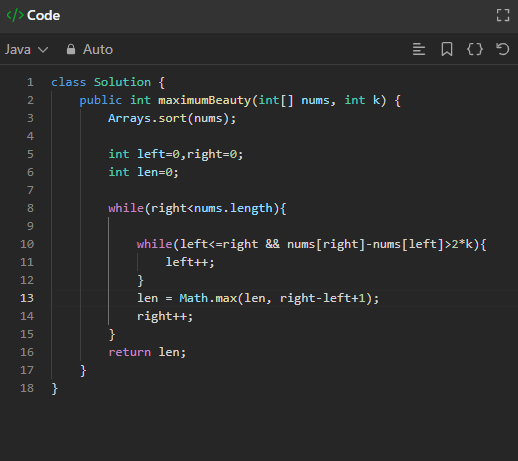The height and width of the screenshot is (461, 518).
Task: Click the lock icon beside Auto
Action: (x=71, y=49)
